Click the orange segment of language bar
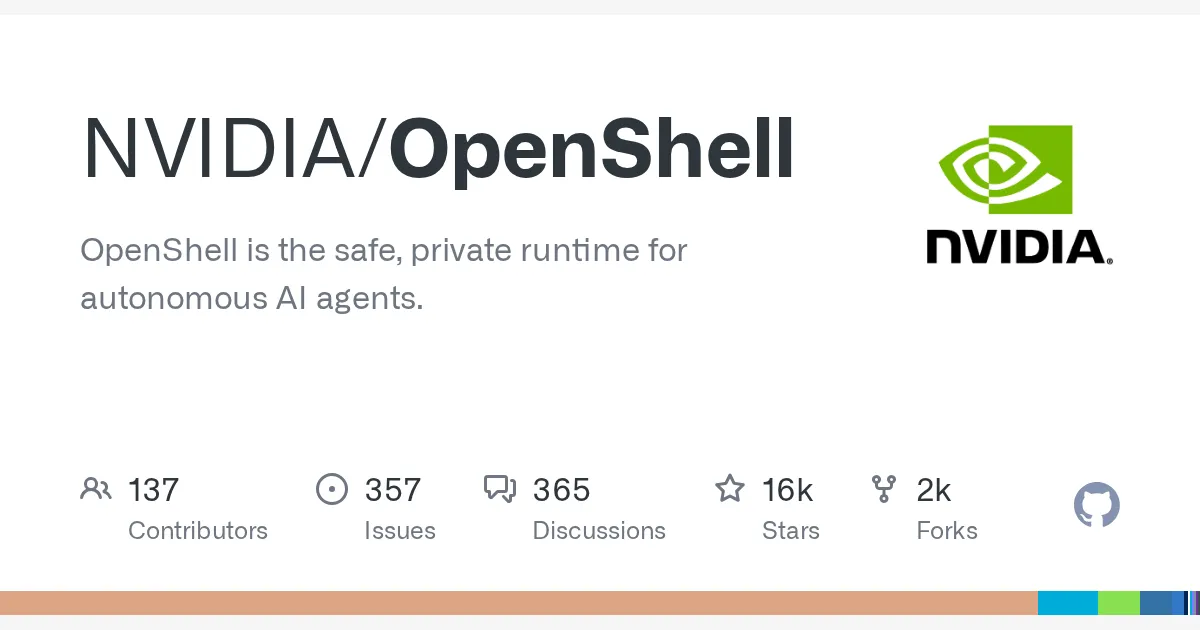Image resolution: width=1200 pixels, height=630 pixels. coord(519,603)
